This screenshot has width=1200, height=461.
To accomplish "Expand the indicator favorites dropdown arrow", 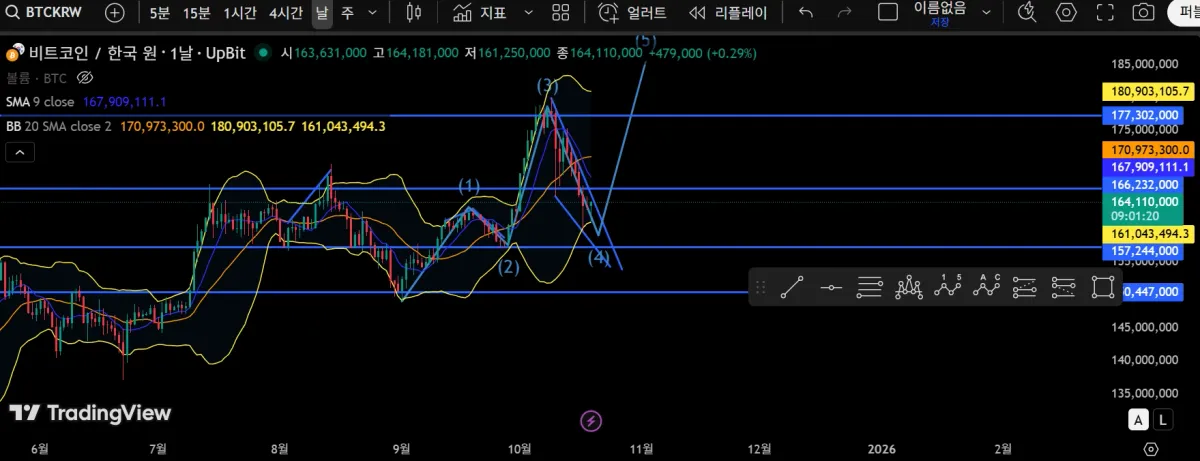I will pyautogui.click(x=529, y=13).
